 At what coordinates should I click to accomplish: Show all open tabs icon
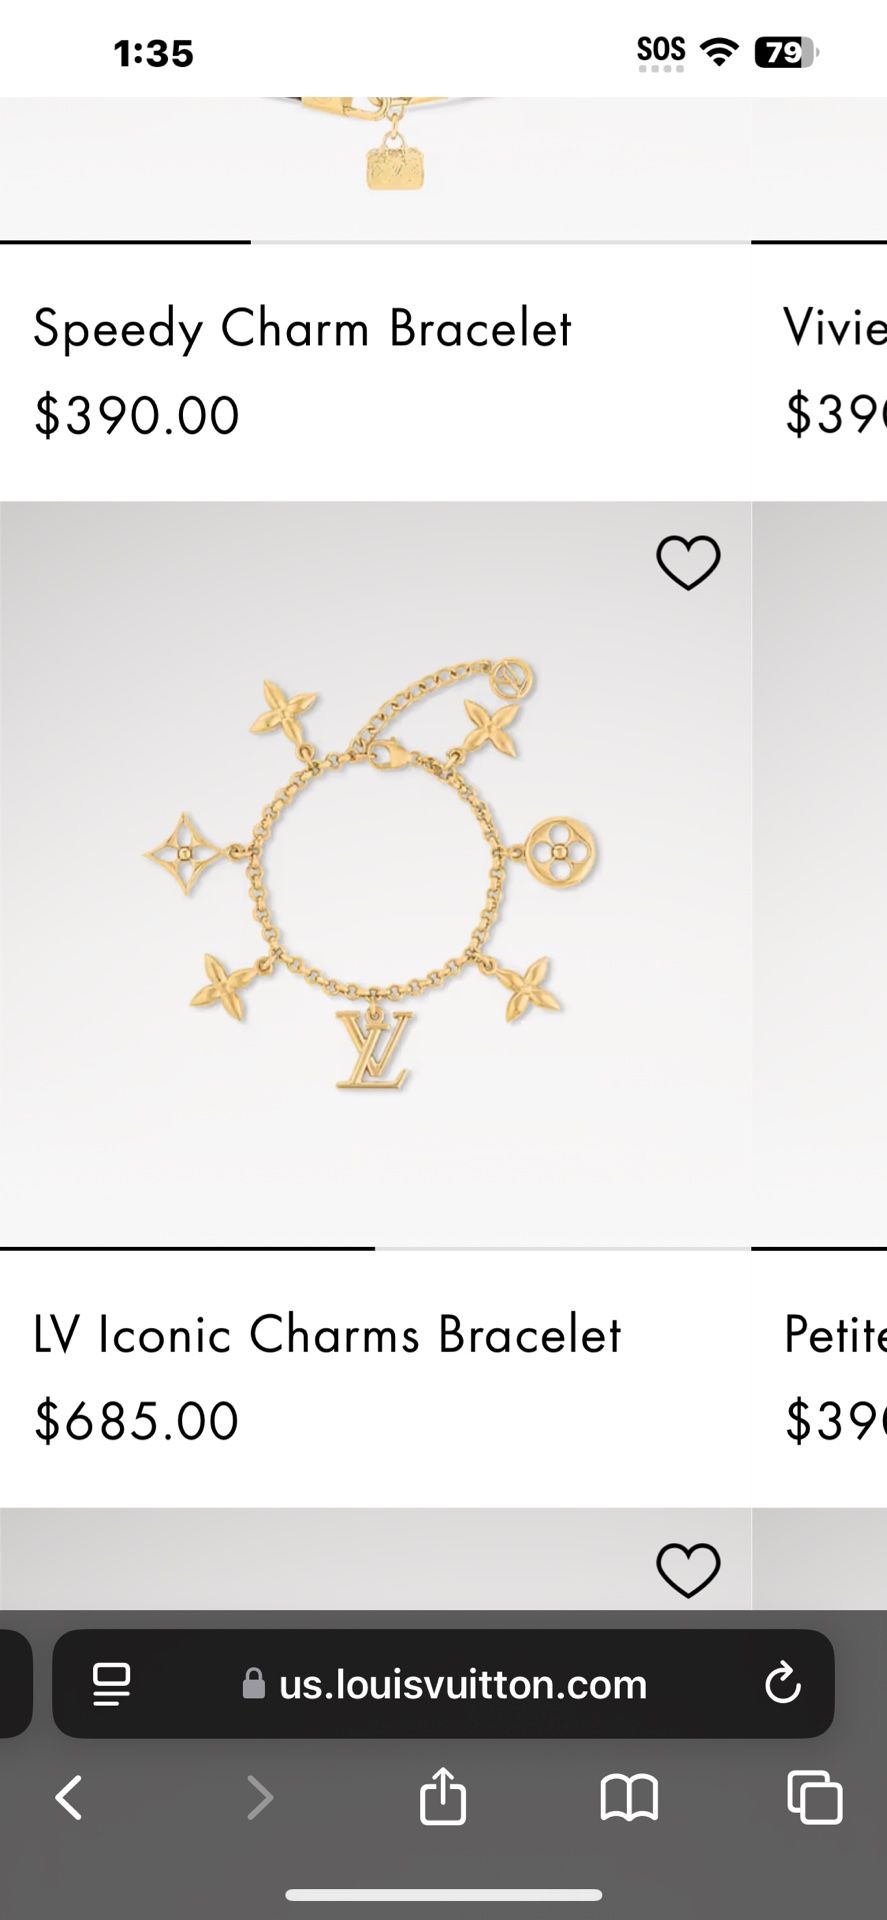(x=815, y=1797)
